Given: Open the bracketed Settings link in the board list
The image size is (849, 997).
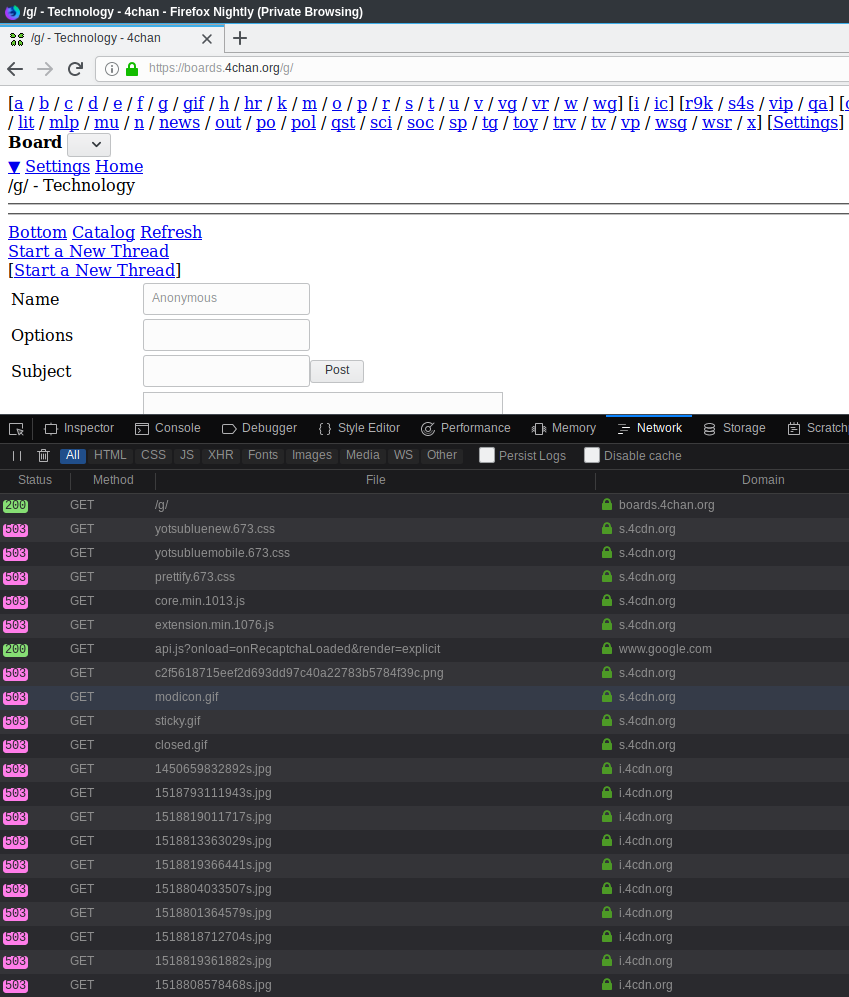Looking at the screenshot, I should (x=805, y=123).
